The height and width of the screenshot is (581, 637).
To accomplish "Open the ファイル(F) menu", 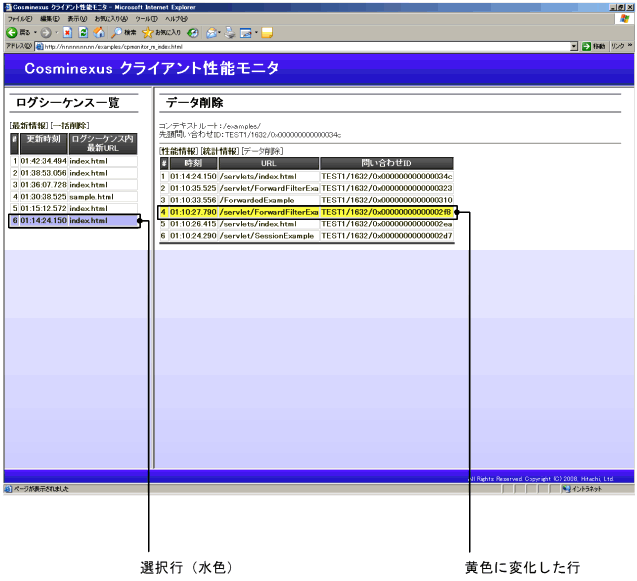I will coord(19,19).
